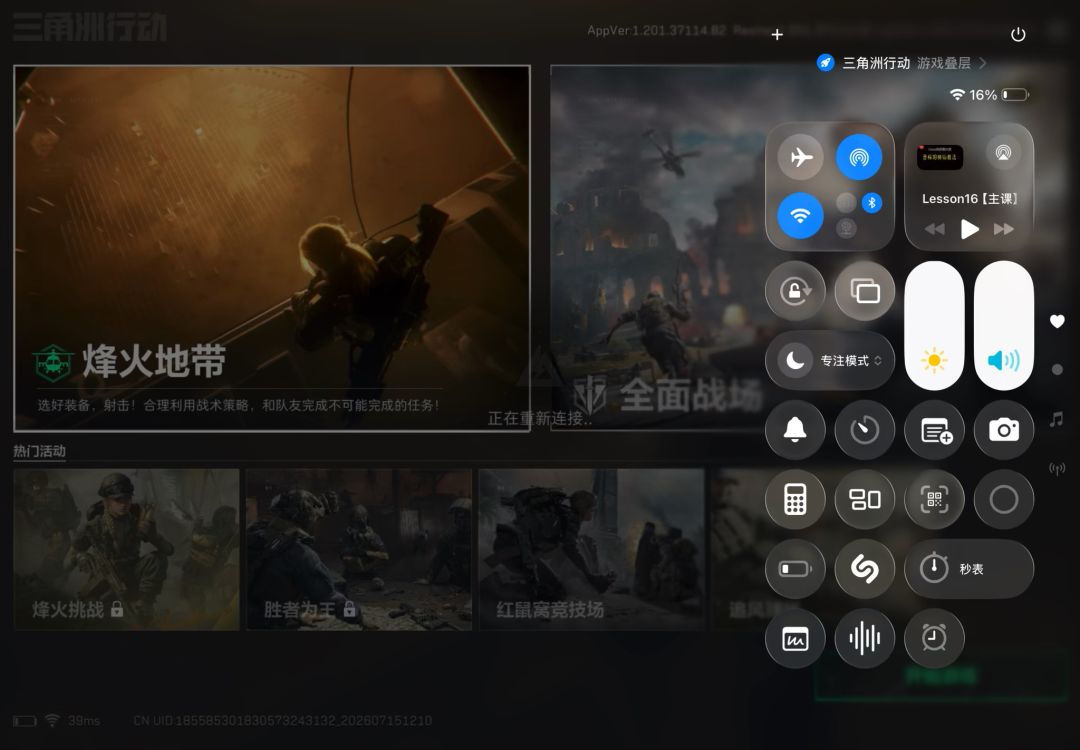
Task: Toggle AirDrop connectivity button
Action: tap(858, 157)
